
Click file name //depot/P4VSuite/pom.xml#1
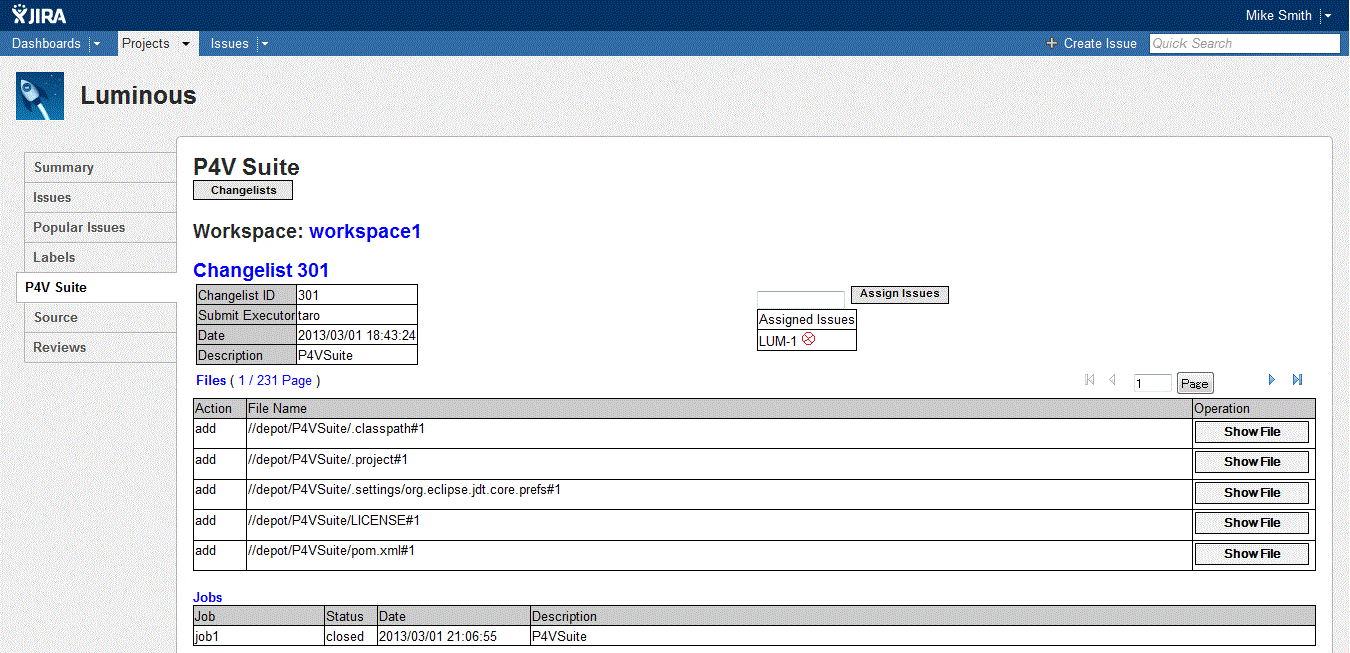point(331,550)
